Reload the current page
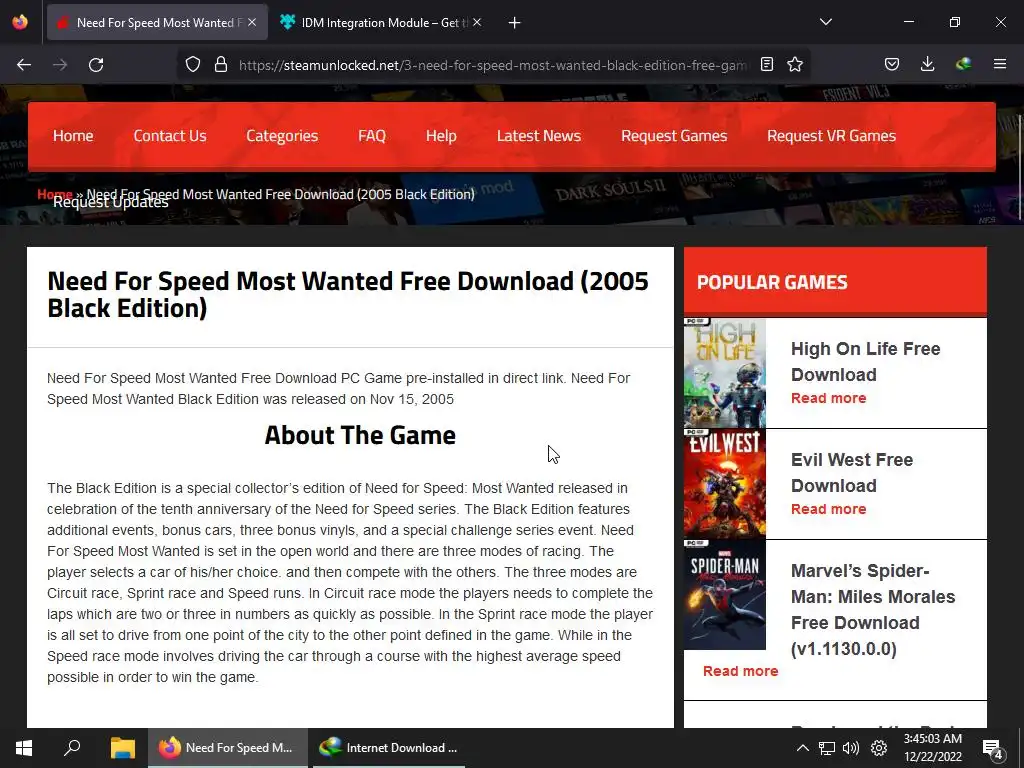This screenshot has height=768, width=1024. pos(96,65)
